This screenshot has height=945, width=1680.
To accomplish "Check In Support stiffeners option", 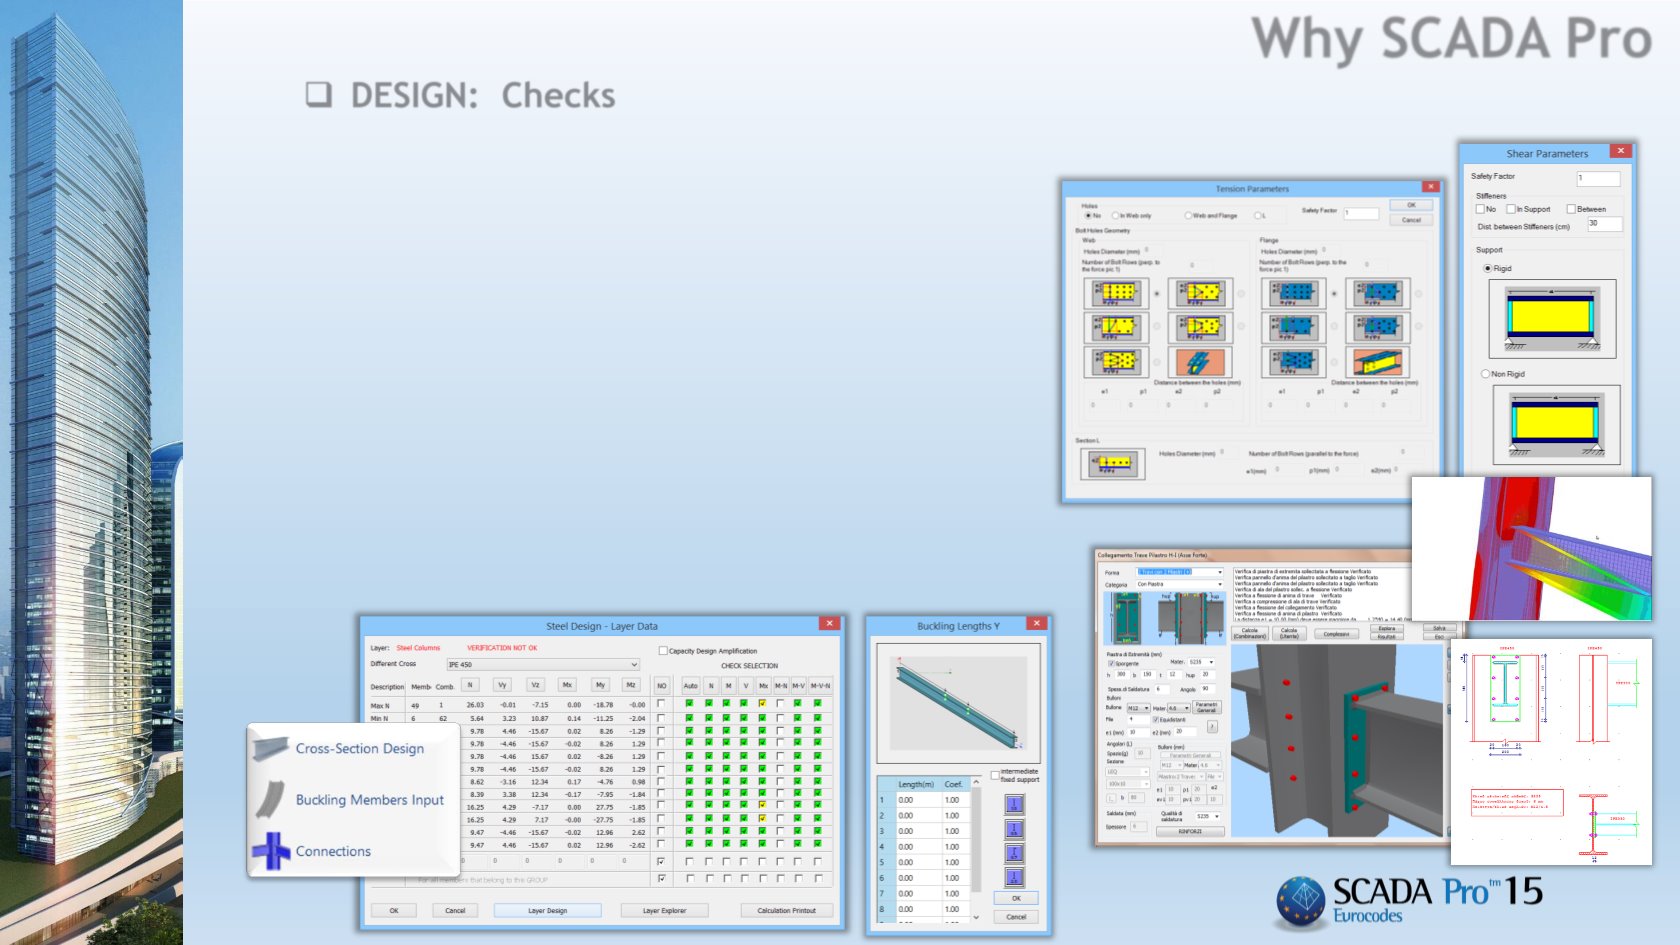I will pyautogui.click(x=1511, y=209).
